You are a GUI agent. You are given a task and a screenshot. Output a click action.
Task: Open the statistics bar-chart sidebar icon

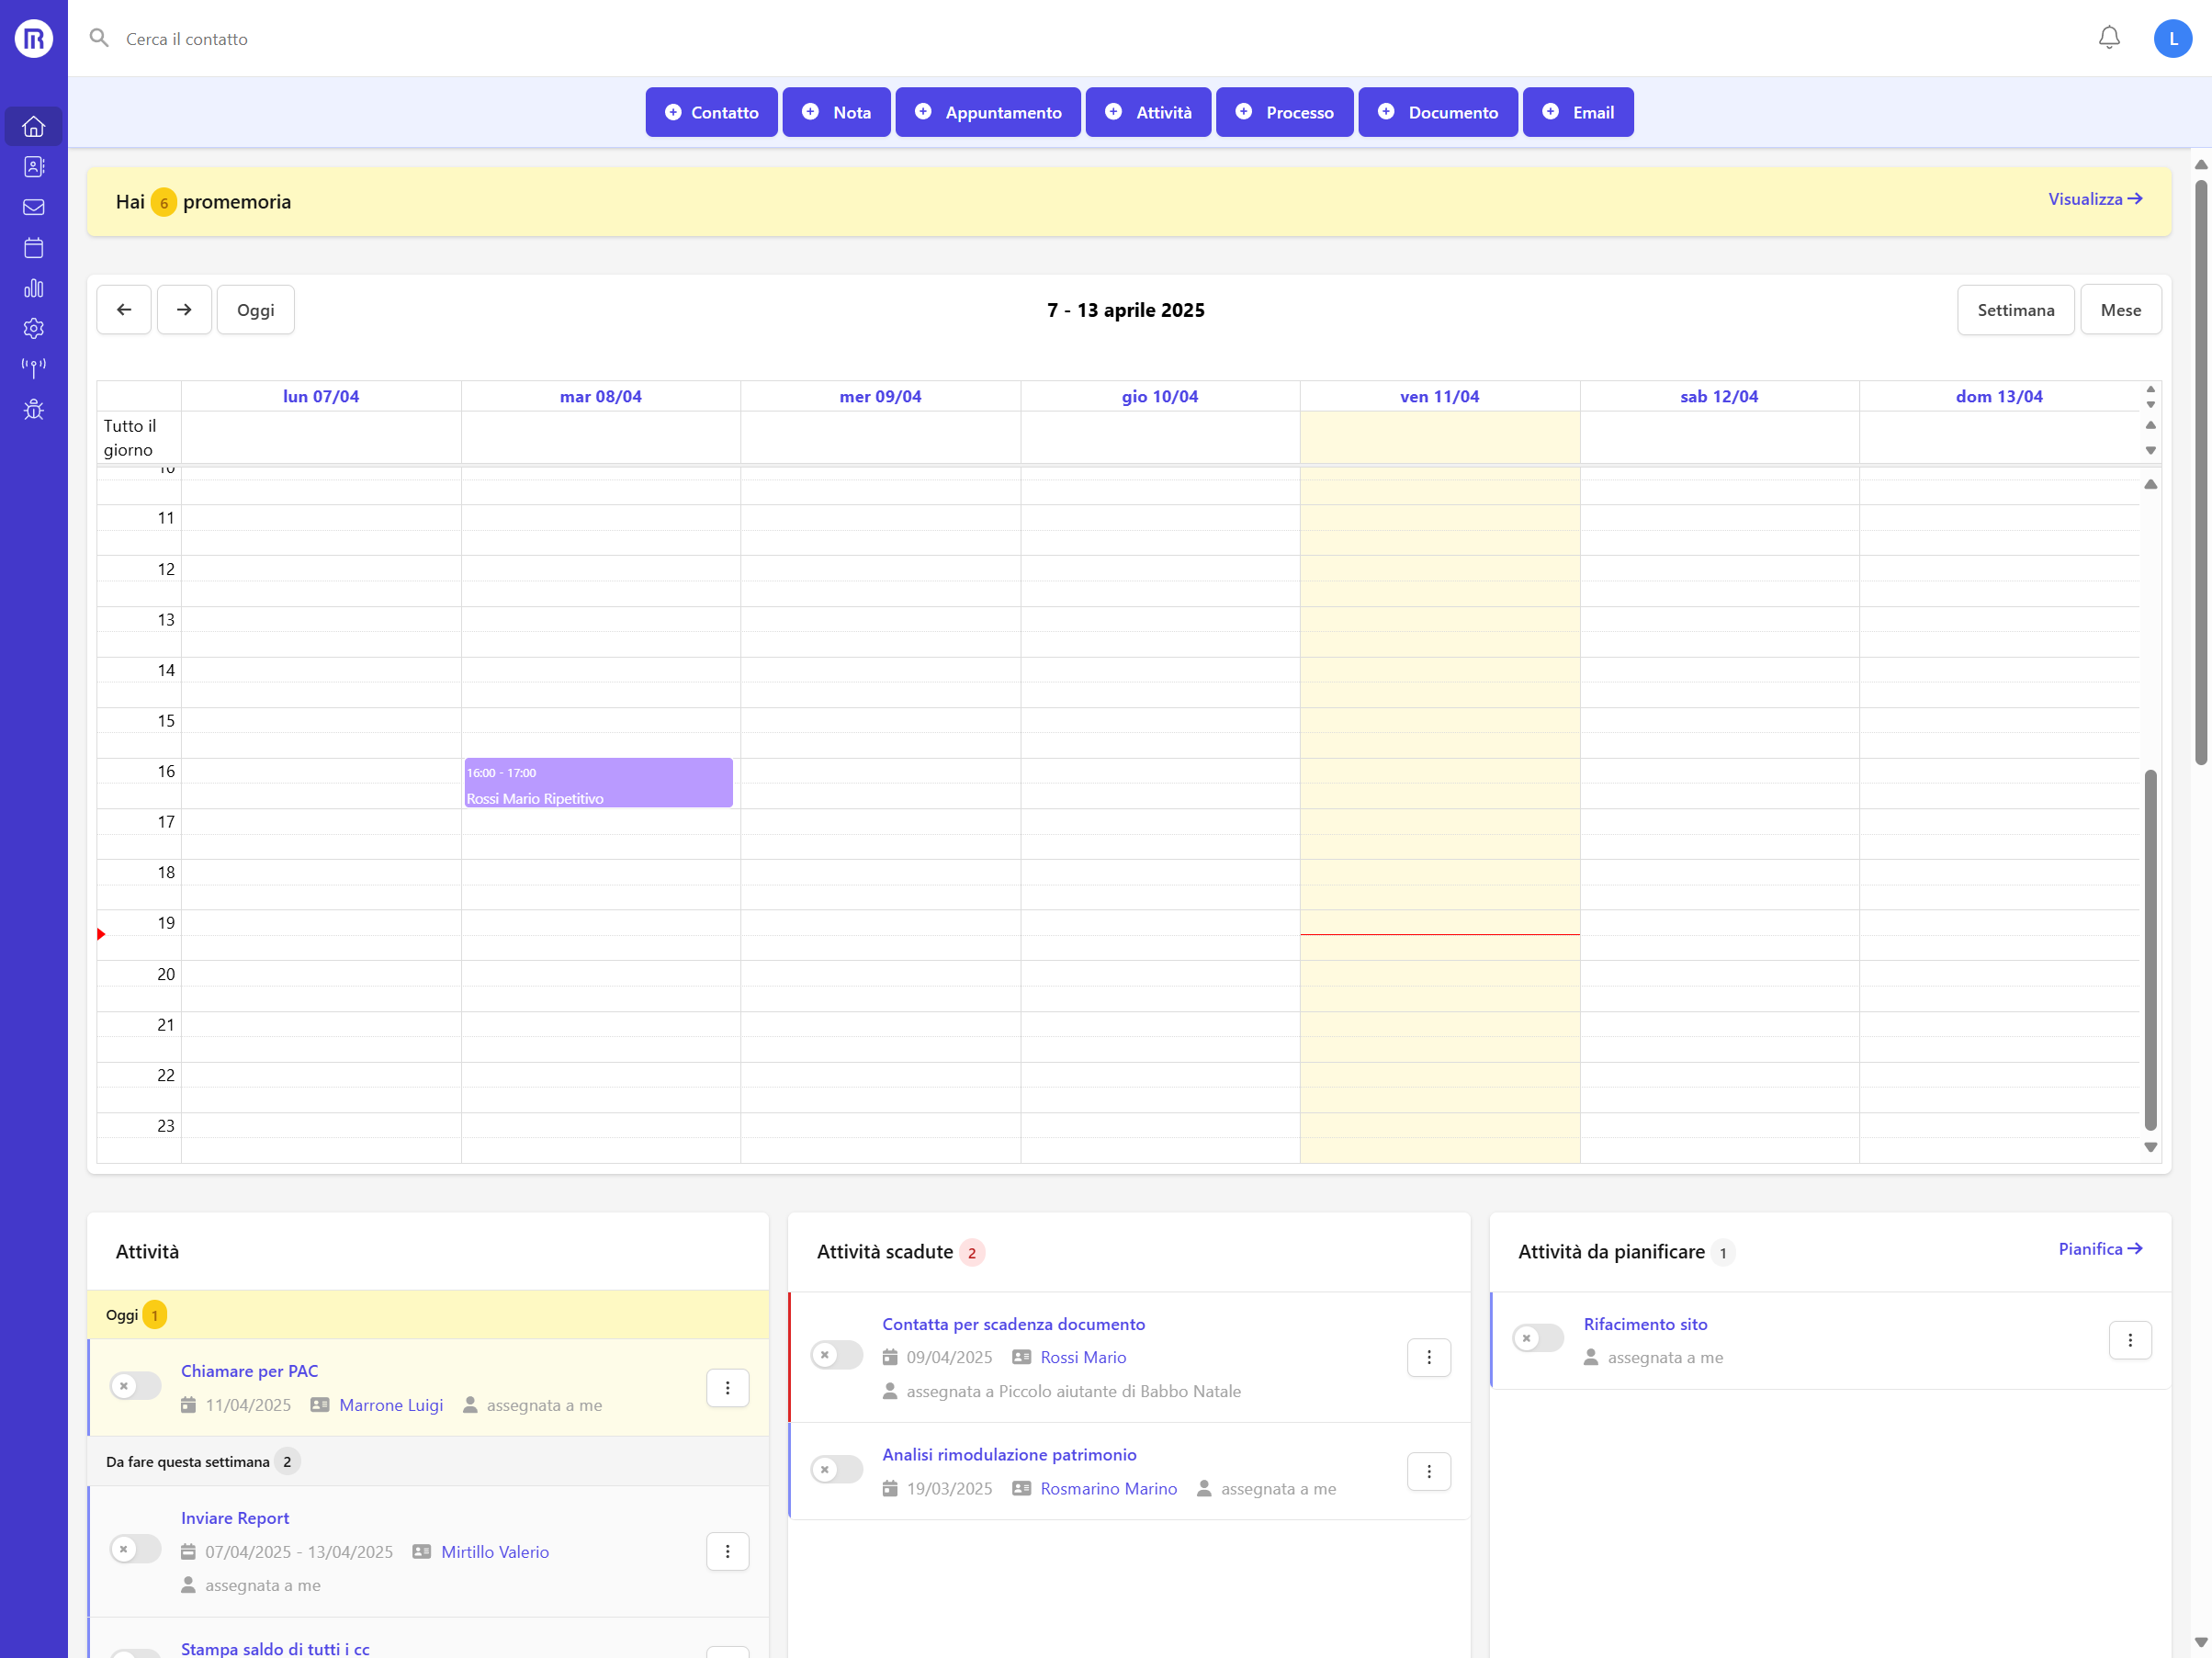click(34, 288)
